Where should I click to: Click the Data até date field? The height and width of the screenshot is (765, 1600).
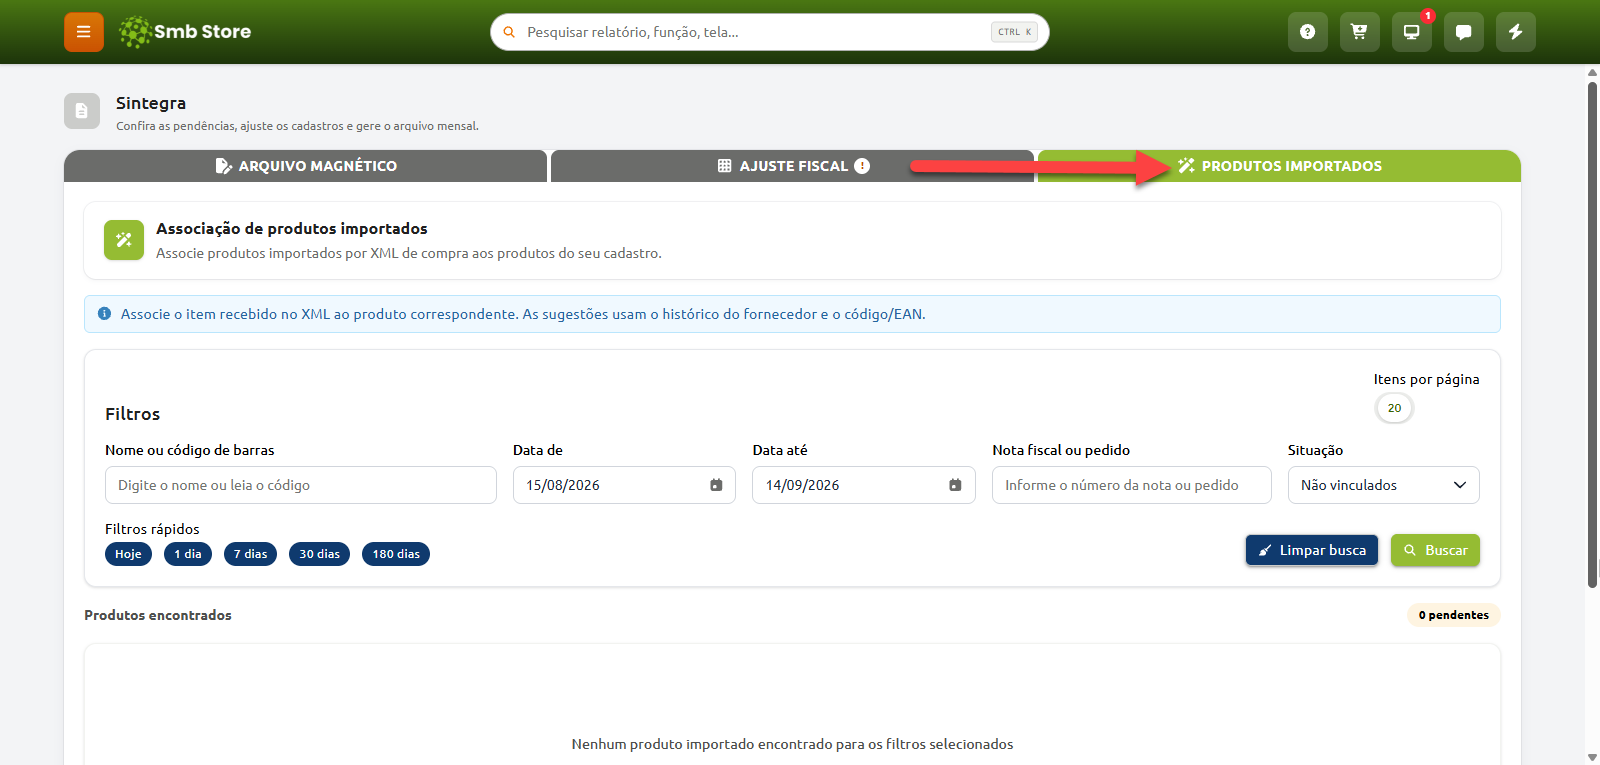point(864,485)
